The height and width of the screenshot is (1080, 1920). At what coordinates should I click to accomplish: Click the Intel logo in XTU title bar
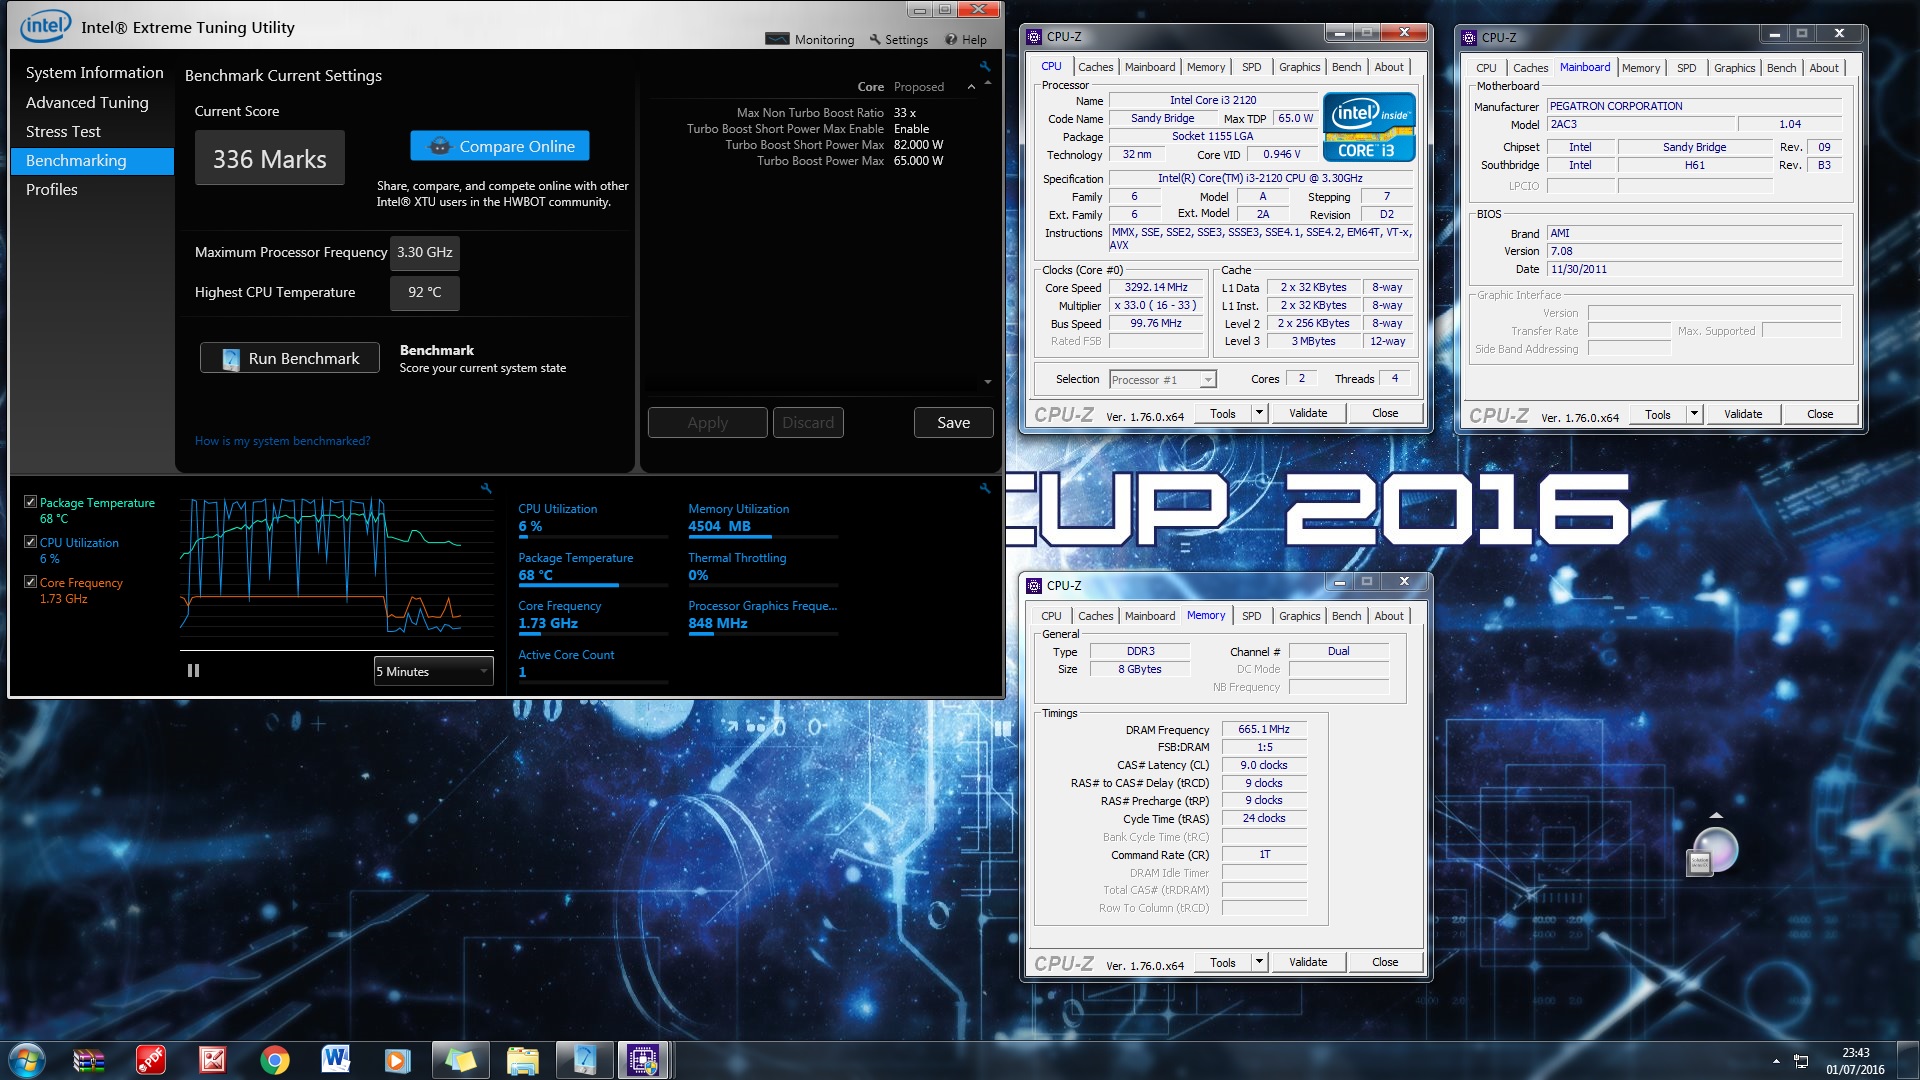click(45, 26)
